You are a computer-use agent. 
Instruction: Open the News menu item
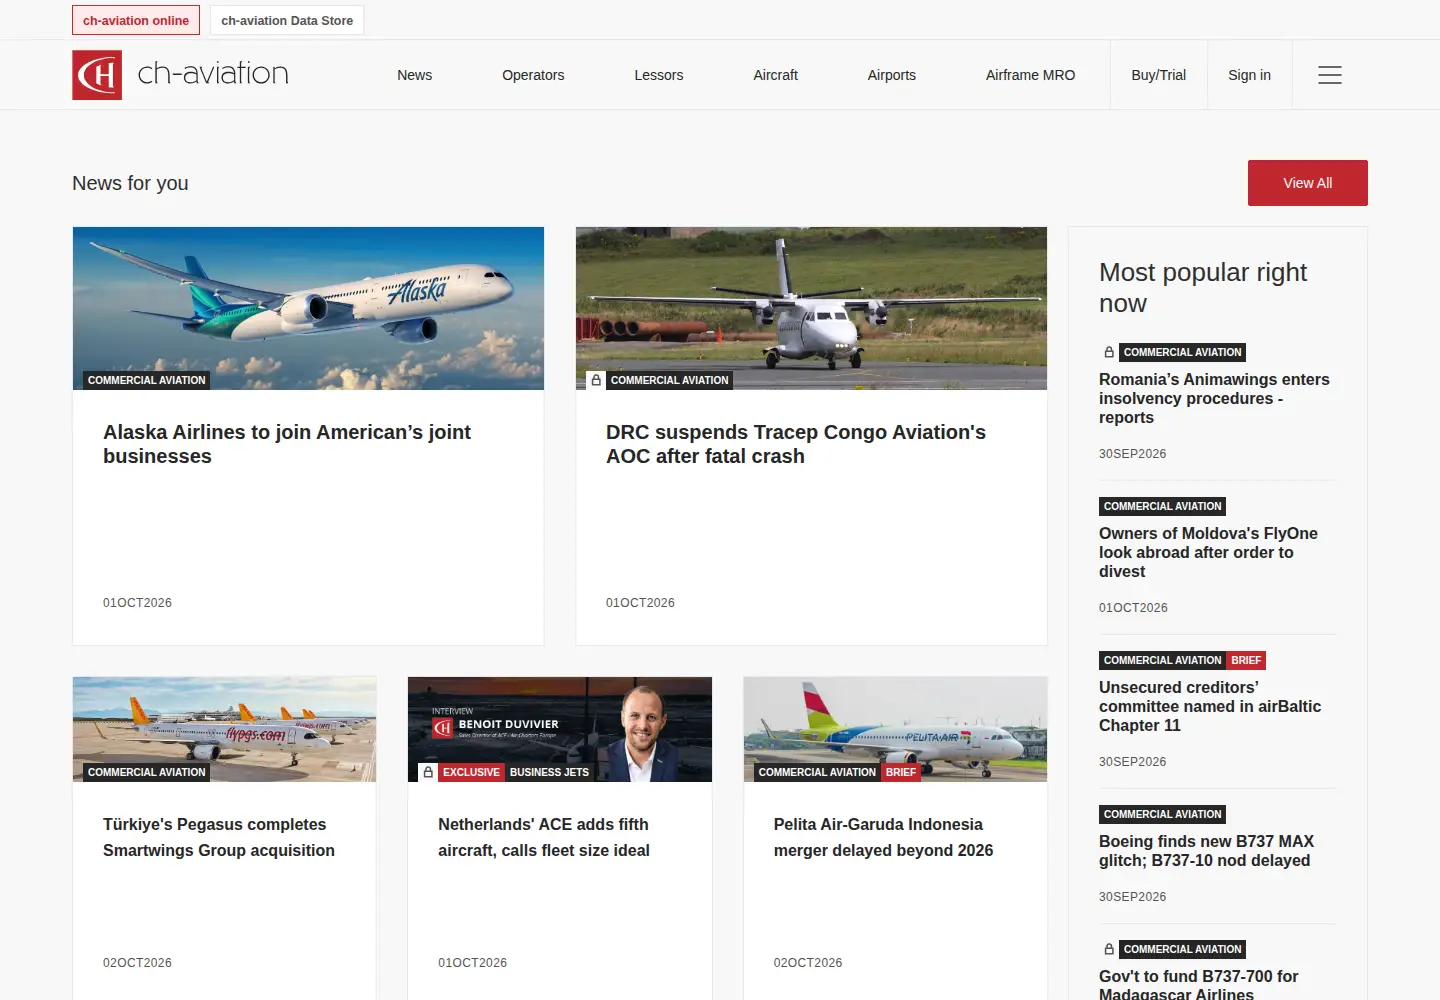[x=415, y=75]
